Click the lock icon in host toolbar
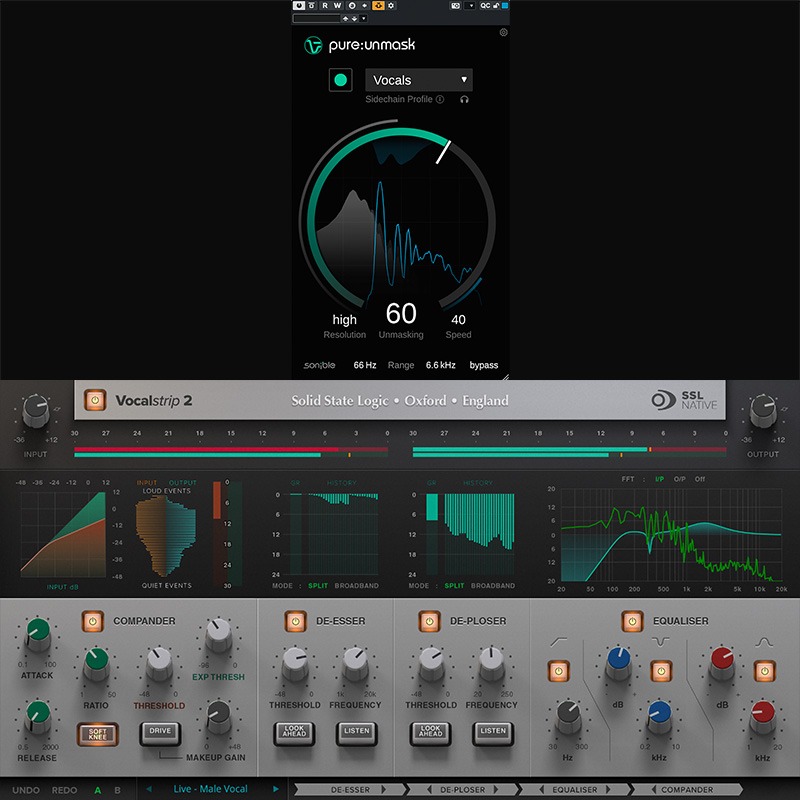This screenshot has width=800, height=800. [x=496, y=6]
